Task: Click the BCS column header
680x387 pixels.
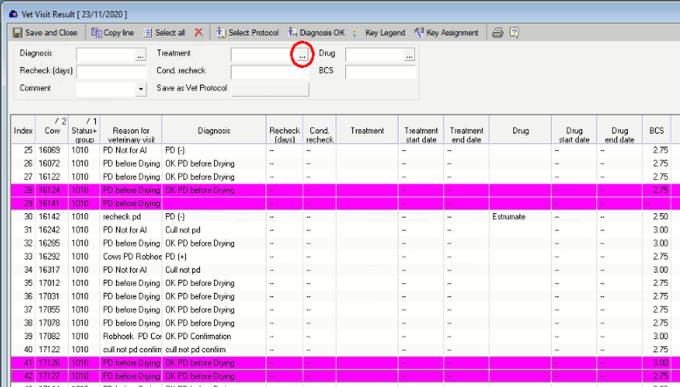Action: (657, 130)
